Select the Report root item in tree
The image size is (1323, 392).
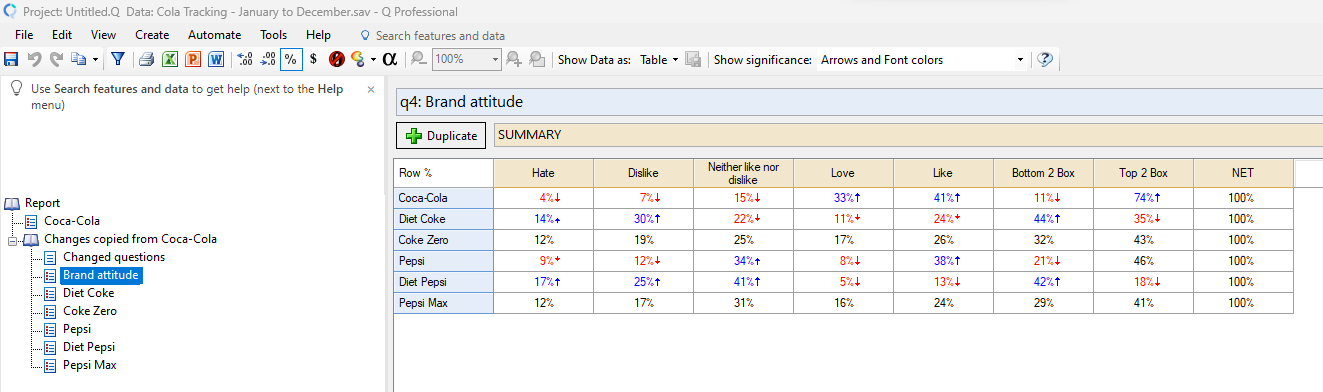tap(42, 203)
